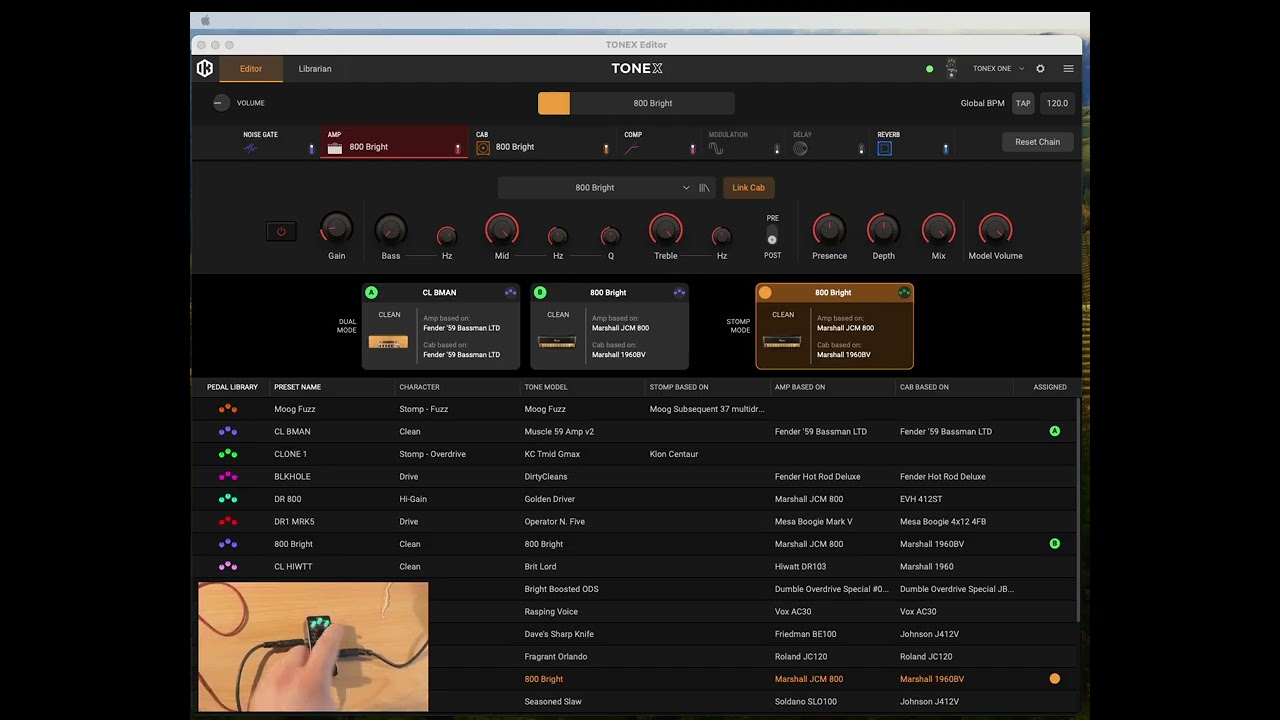Select the Reverb block square icon
Viewport: 1280px width, 720px height.
(x=884, y=148)
